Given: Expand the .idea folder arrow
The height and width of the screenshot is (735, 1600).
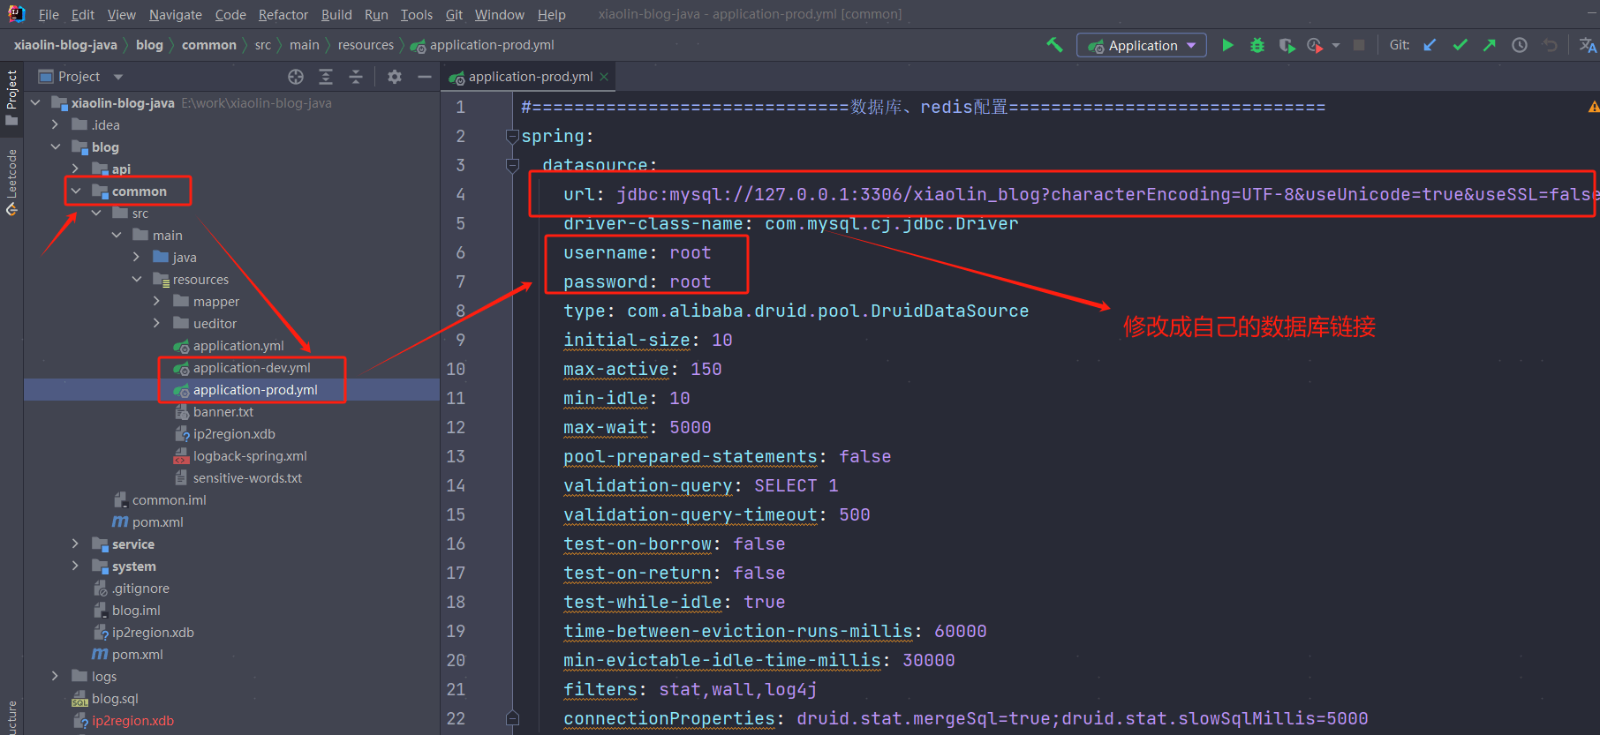Looking at the screenshot, I should coord(56,125).
